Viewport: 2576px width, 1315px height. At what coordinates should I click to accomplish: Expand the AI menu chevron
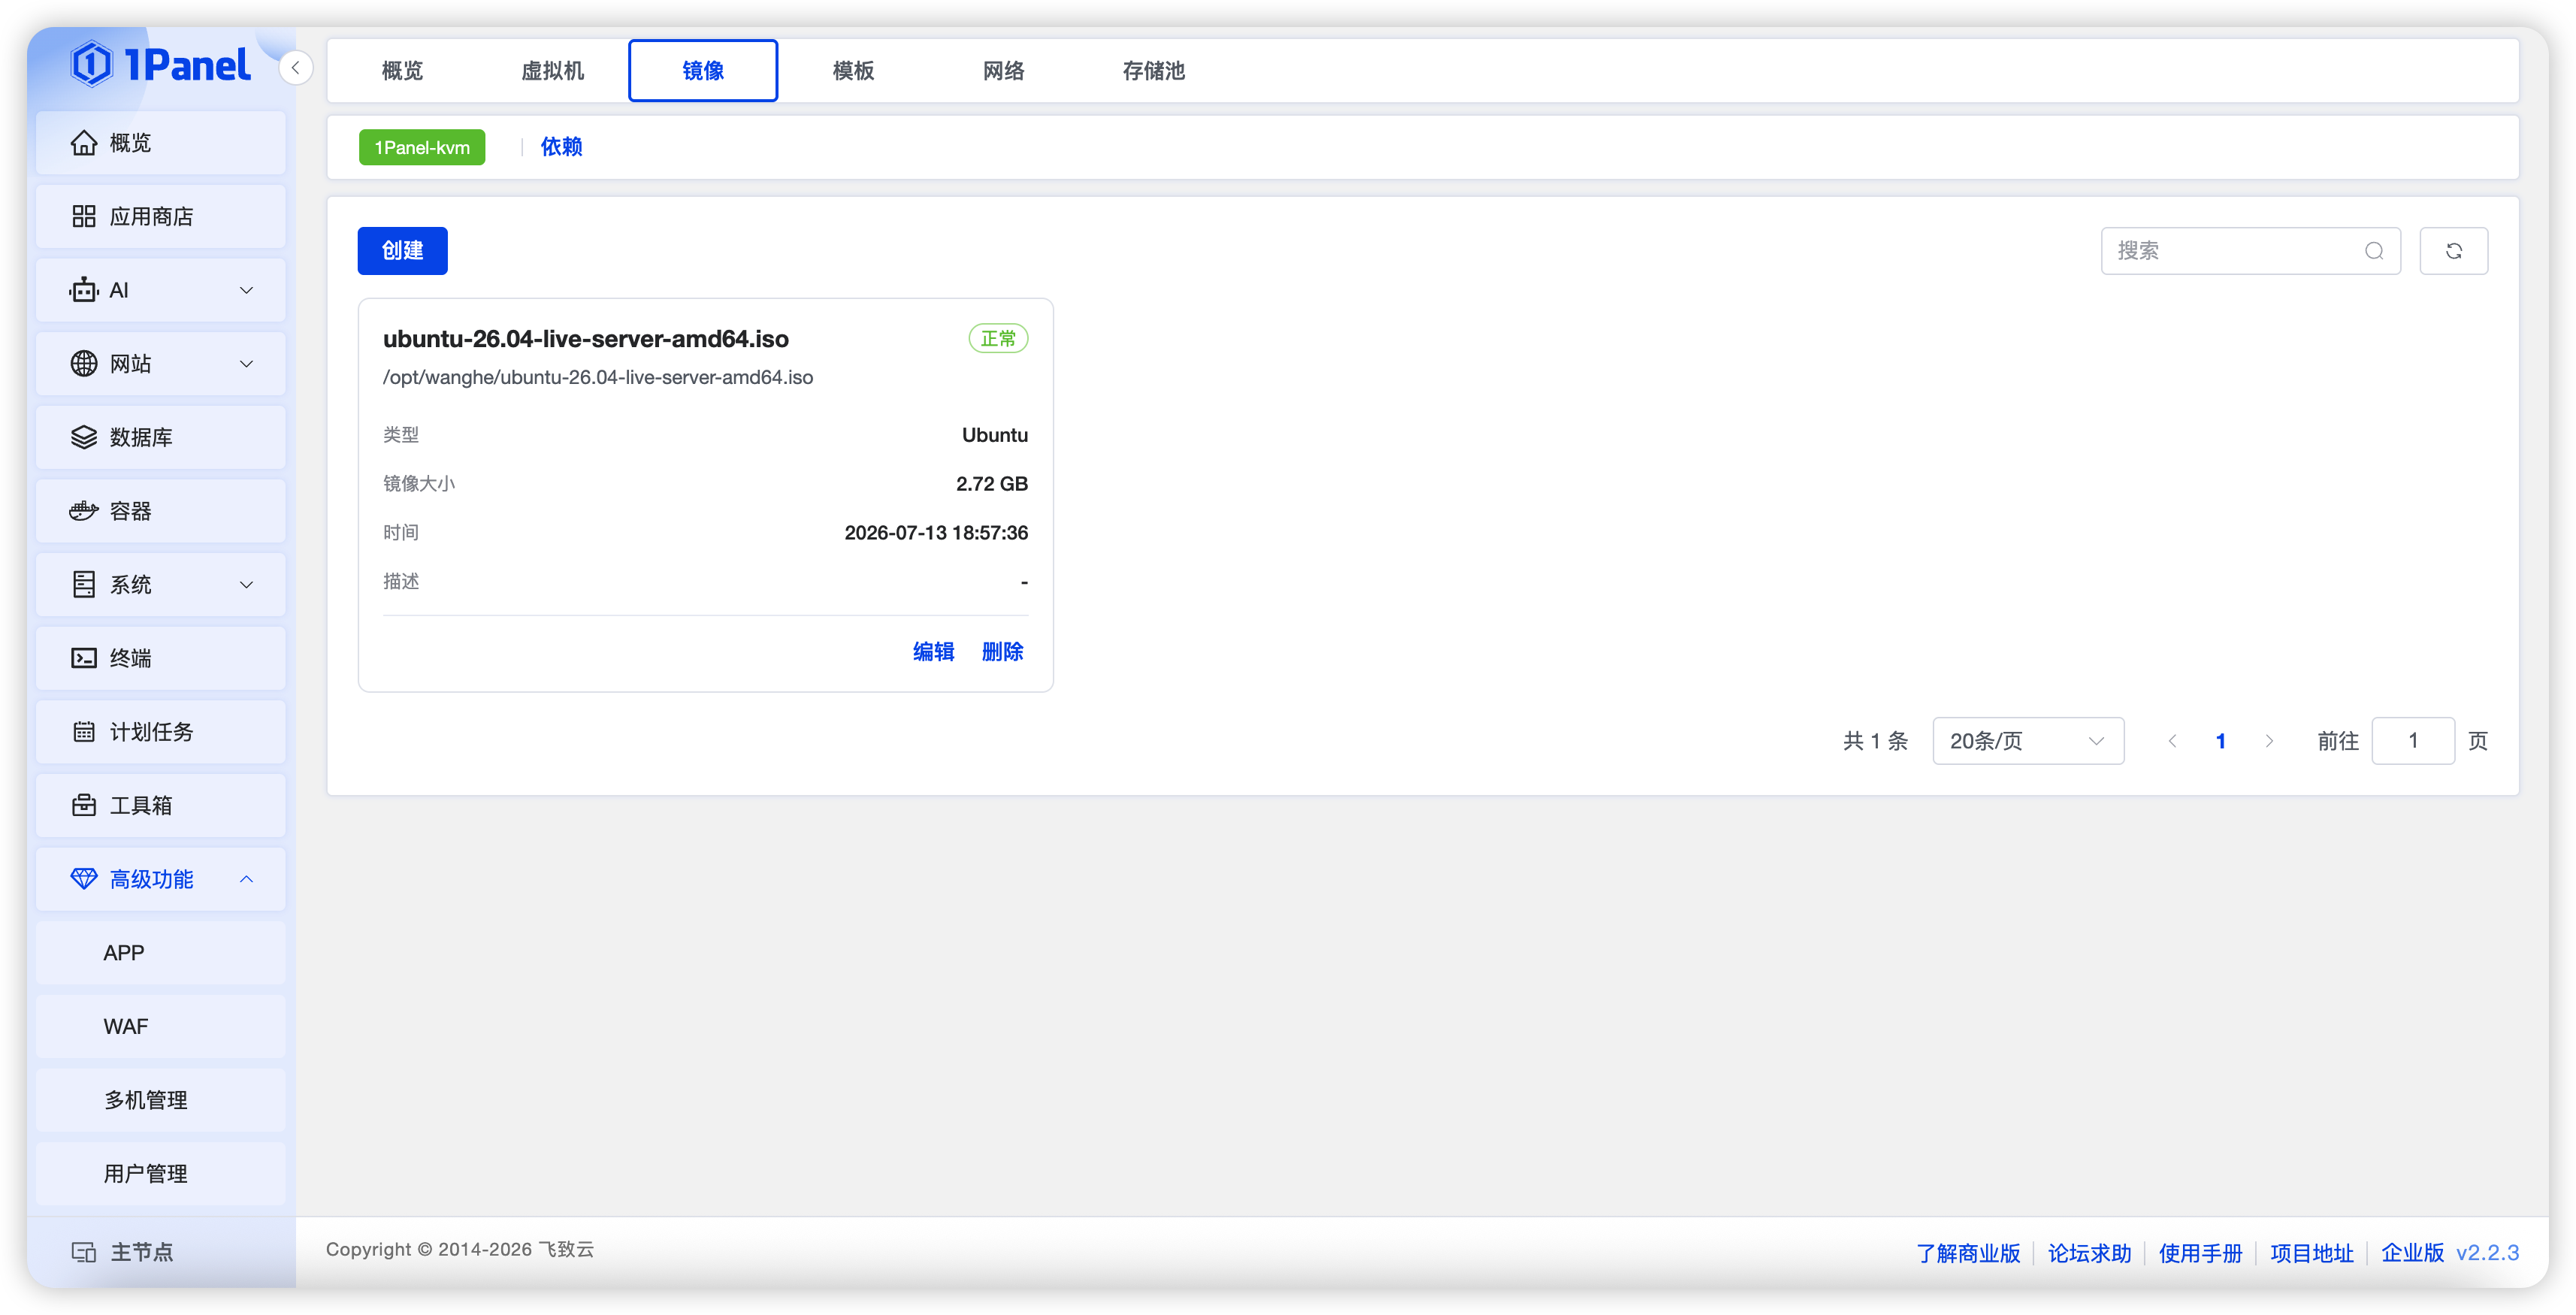246,290
